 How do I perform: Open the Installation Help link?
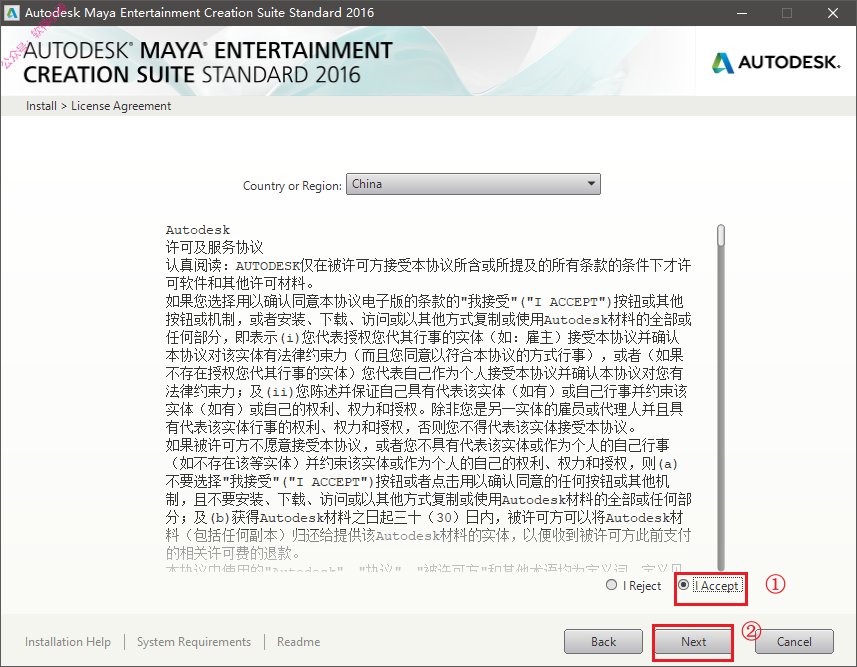[68, 641]
